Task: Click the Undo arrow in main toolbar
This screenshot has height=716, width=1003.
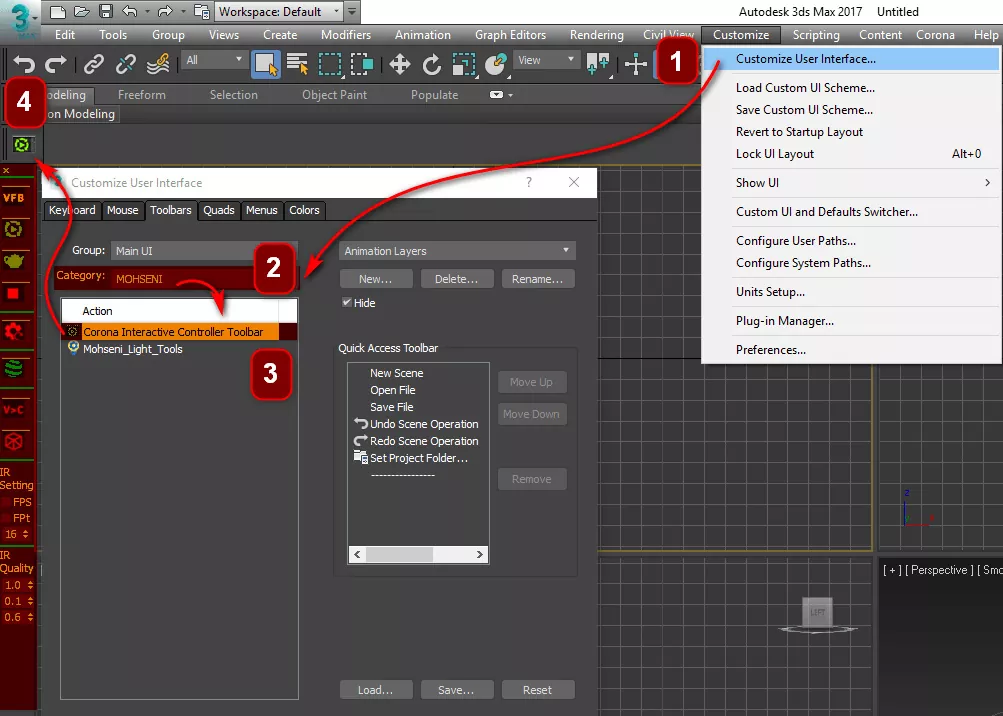Action: [24, 64]
